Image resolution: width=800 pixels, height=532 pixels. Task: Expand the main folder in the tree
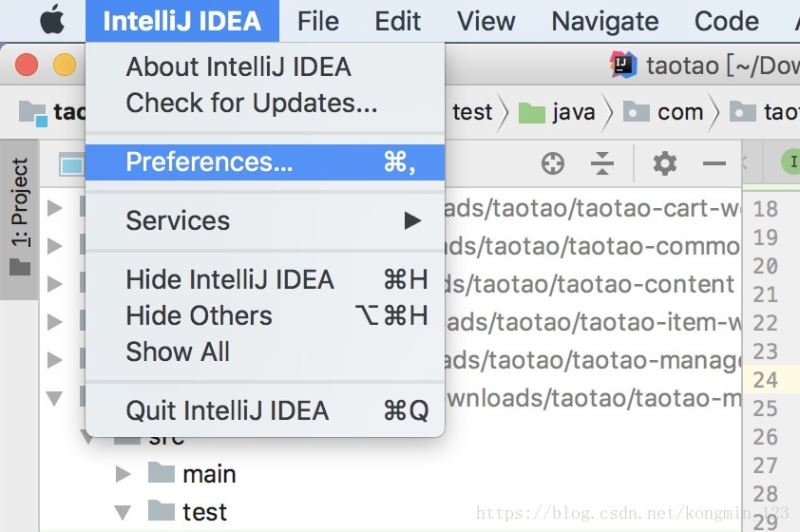[x=124, y=473]
